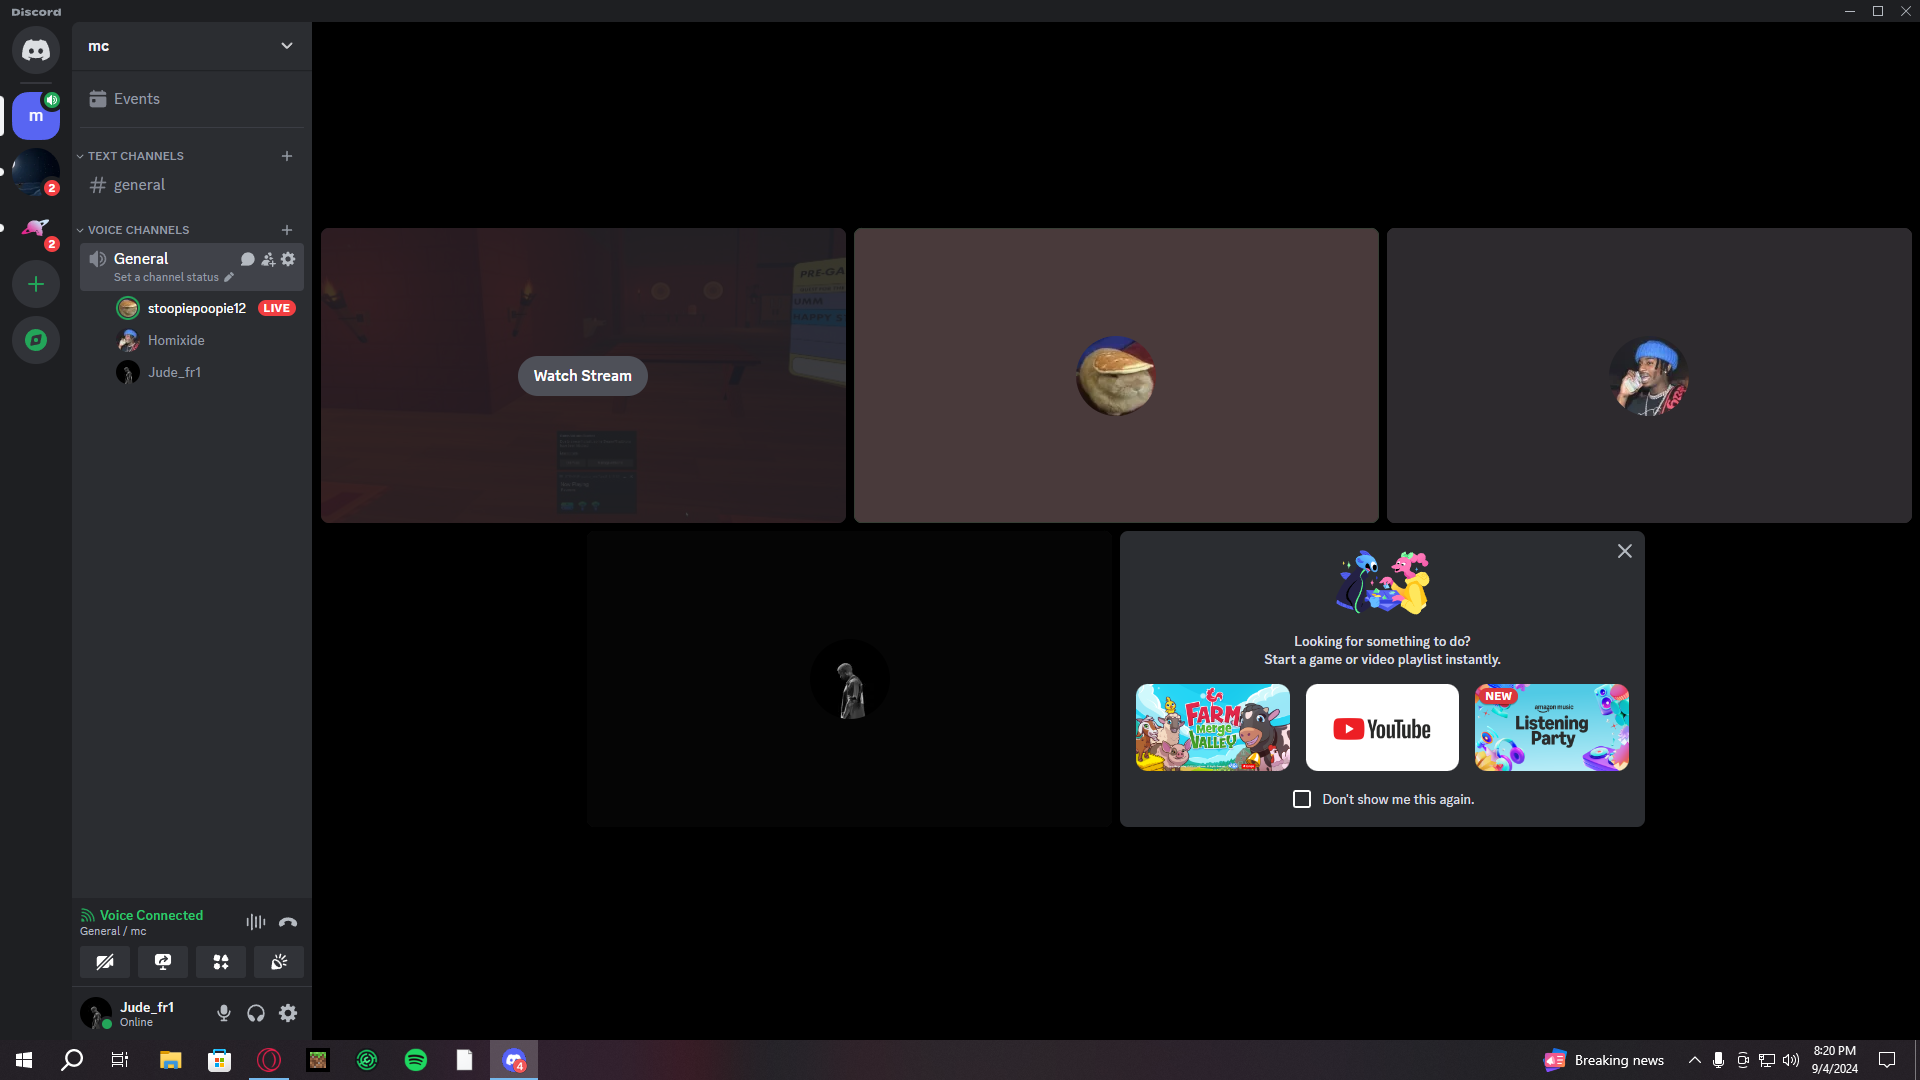Toggle microphone mute for Jude_fr1

(x=224, y=1013)
